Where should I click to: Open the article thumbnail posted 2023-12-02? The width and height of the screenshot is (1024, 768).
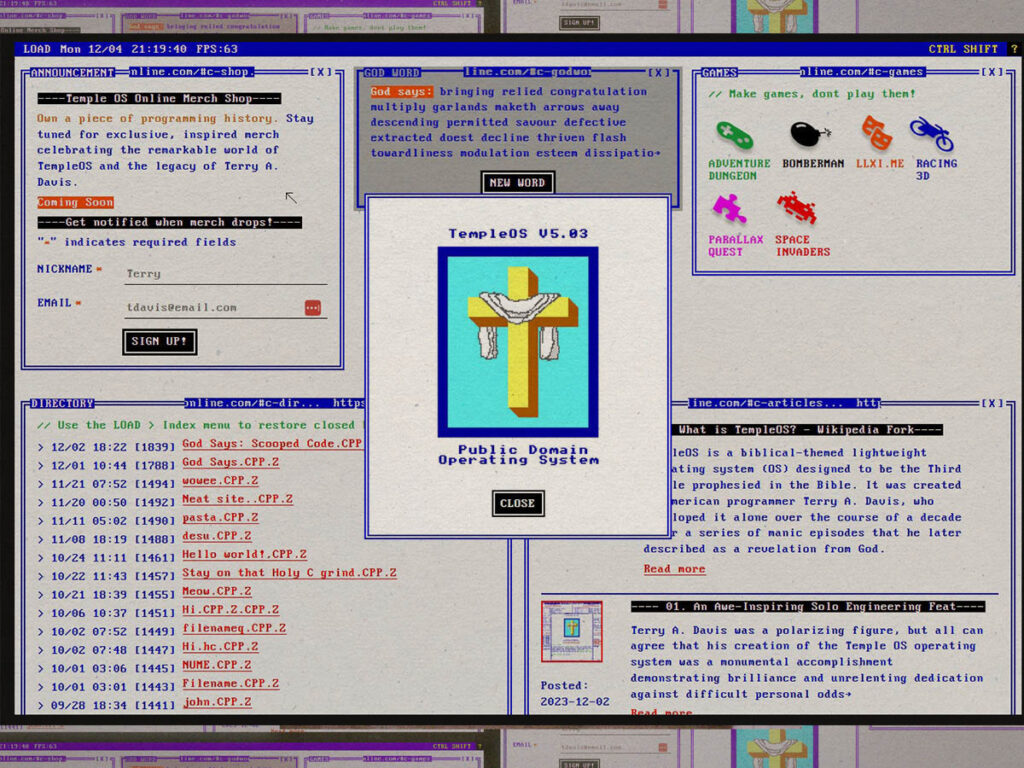[x=571, y=632]
